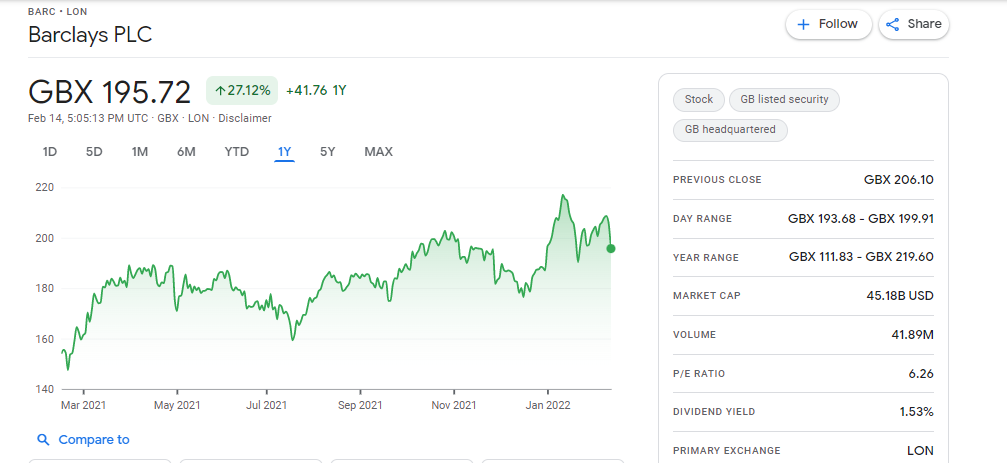Click the DAY RANGE label
Screen dimensions: 1007x463
coord(703,219)
